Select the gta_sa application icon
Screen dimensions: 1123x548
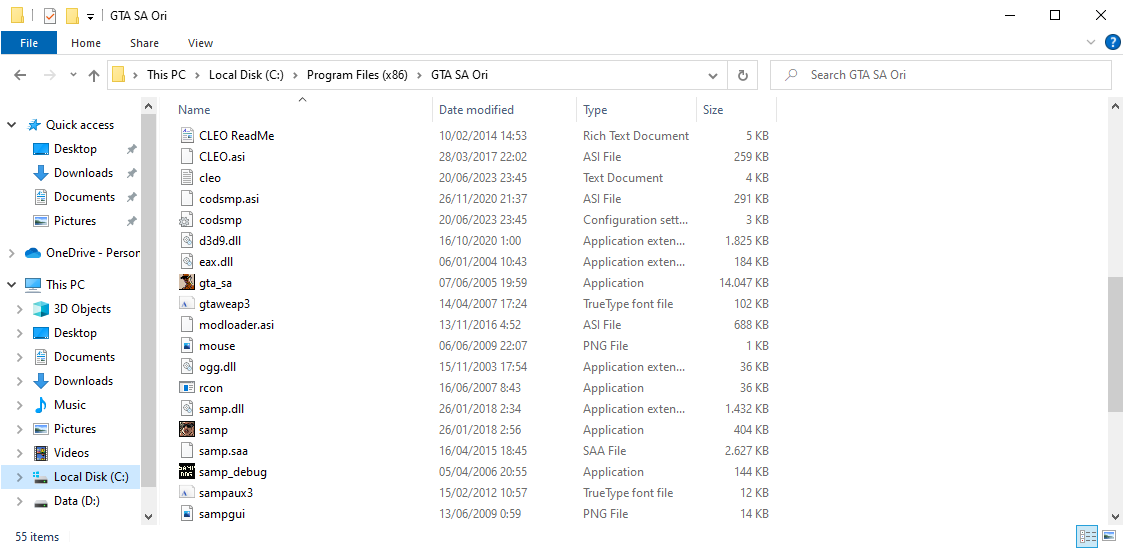pos(186,282)
